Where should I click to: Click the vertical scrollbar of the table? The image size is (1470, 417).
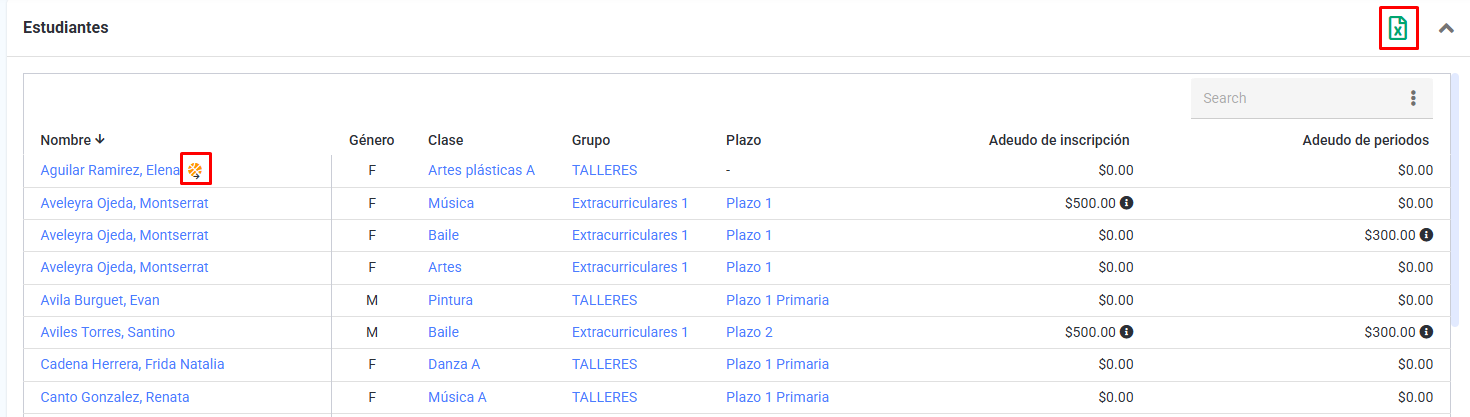click(x=1455, y=200)
